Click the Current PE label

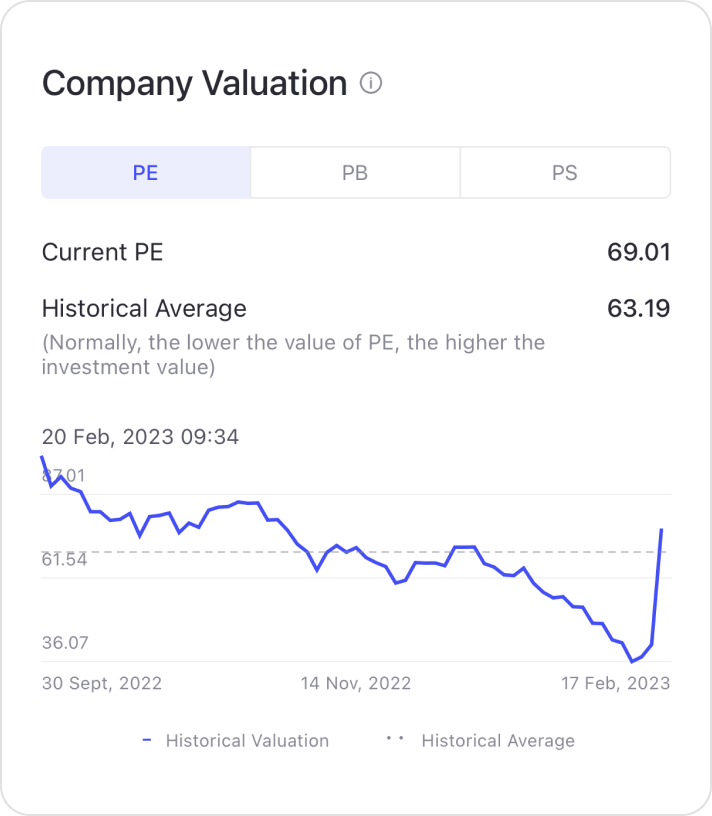pos(102,252)
